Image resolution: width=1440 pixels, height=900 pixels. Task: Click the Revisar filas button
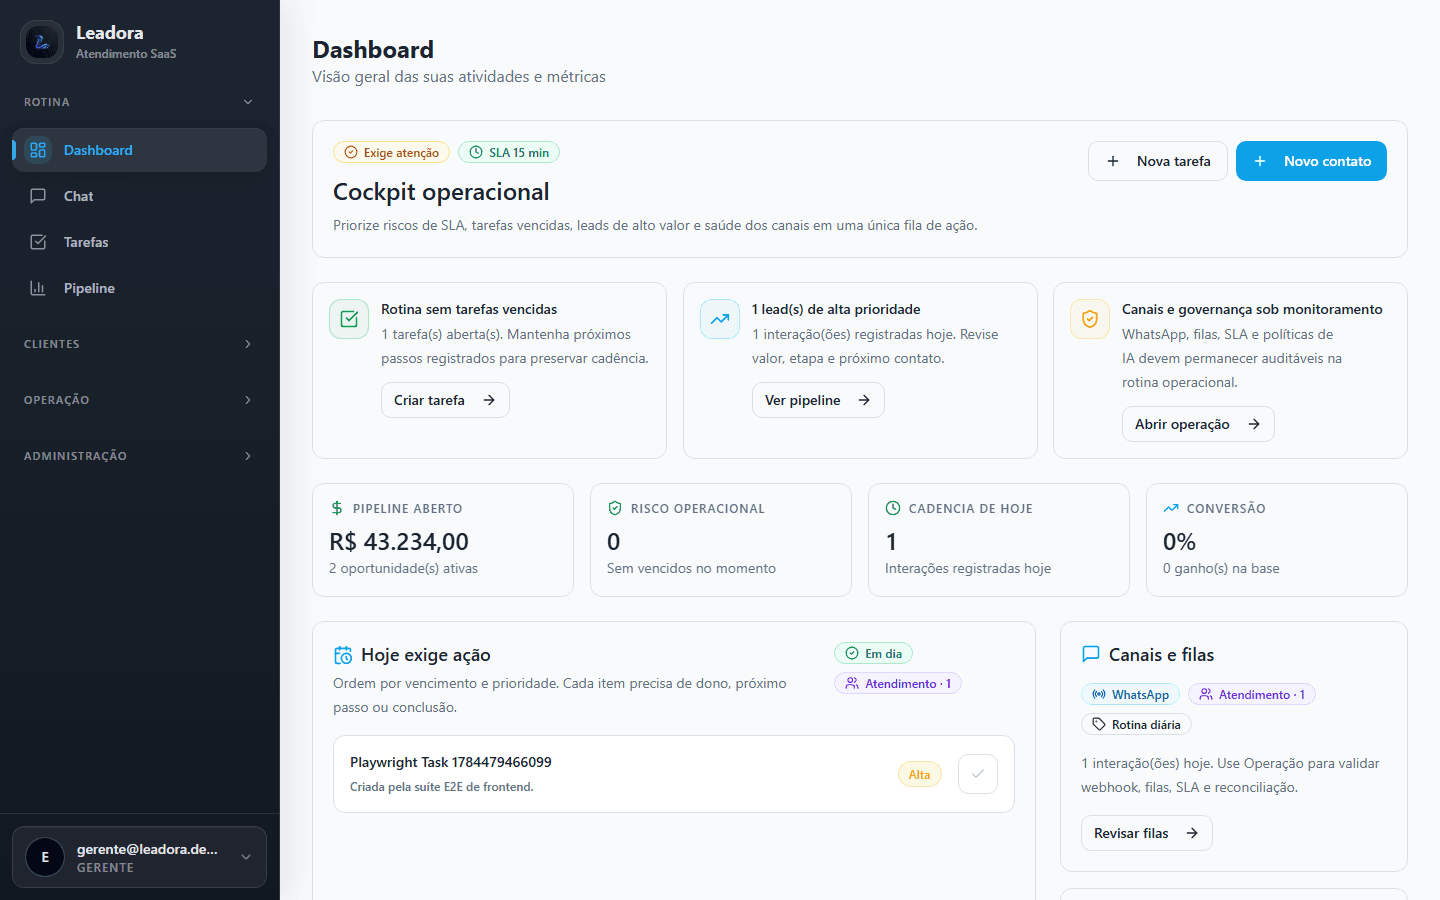click(1146, 833)
